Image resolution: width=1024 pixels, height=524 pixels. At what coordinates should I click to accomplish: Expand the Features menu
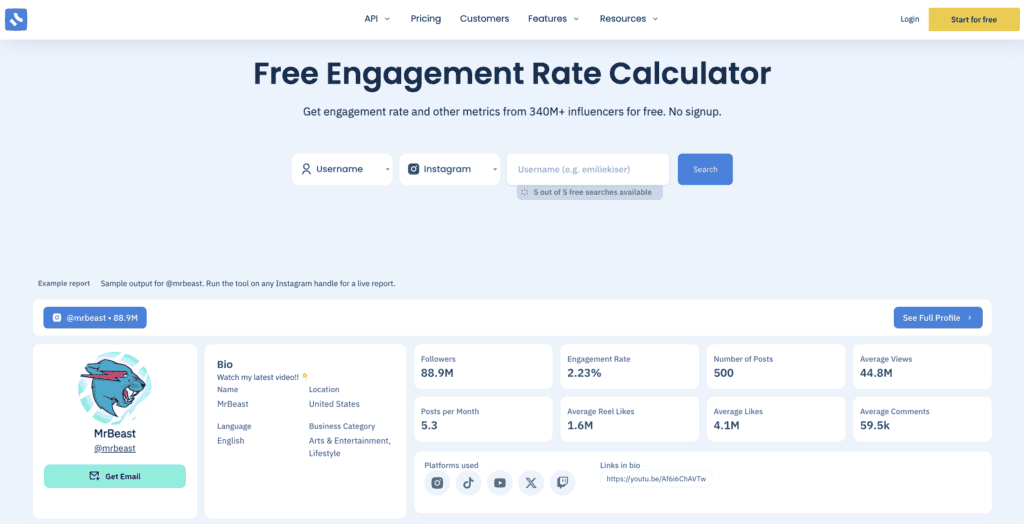pos(553,19)
